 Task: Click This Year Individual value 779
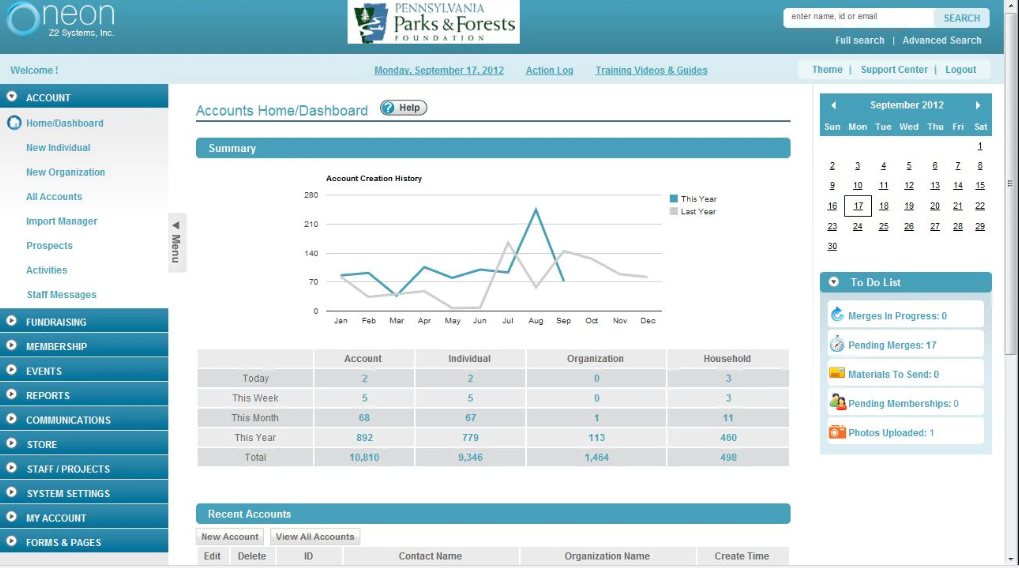470,437
